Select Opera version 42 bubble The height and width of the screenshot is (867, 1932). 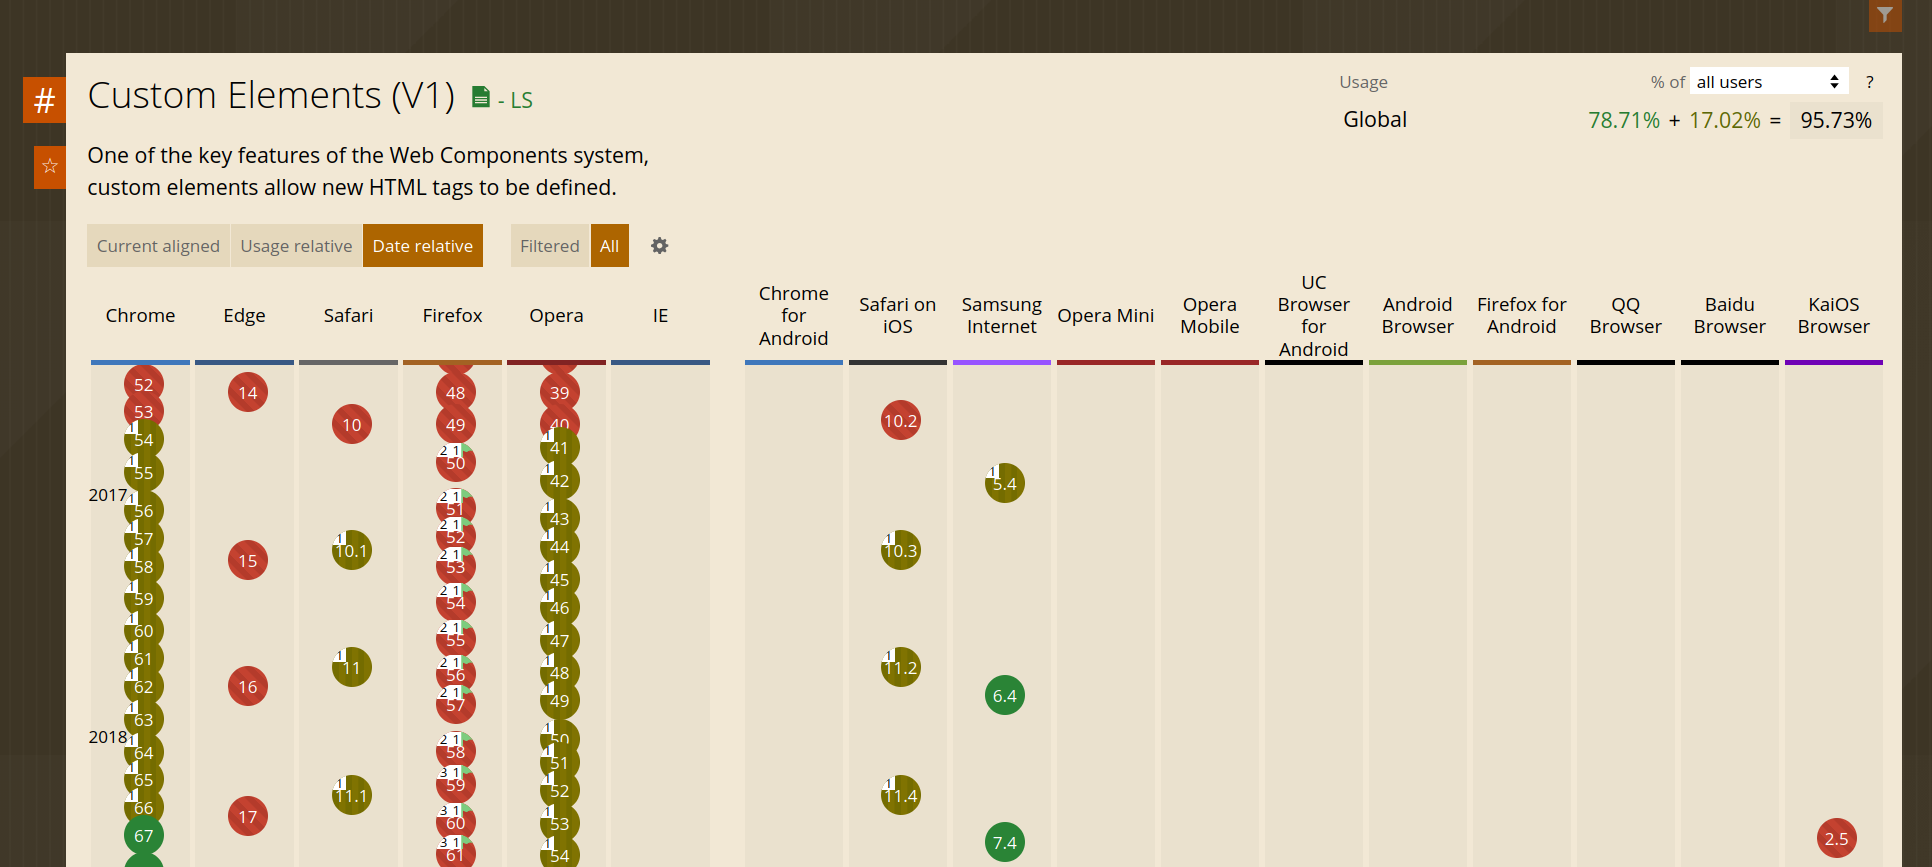coord(560,481)
